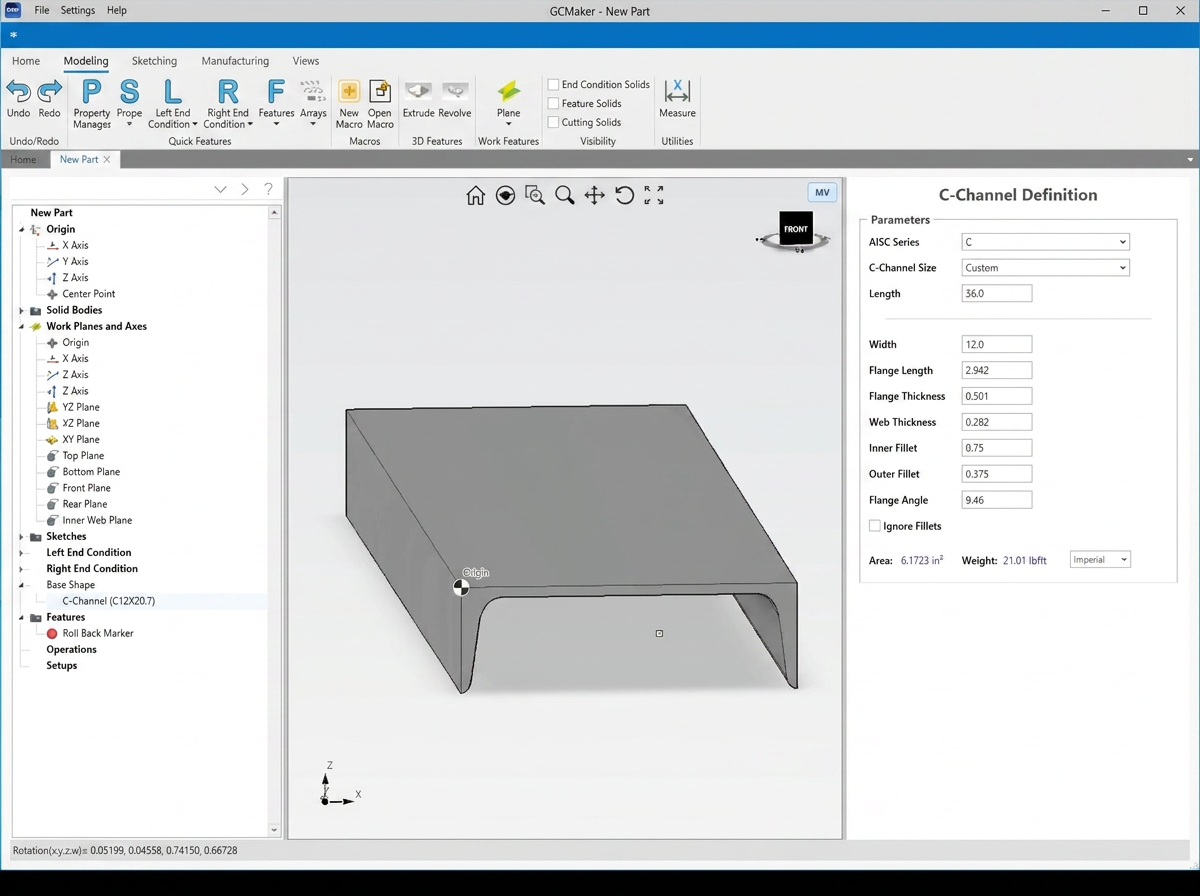Select the YZ Plane tree item
The height and width of the screenshot is (896, 1200).
click(81, 408)
